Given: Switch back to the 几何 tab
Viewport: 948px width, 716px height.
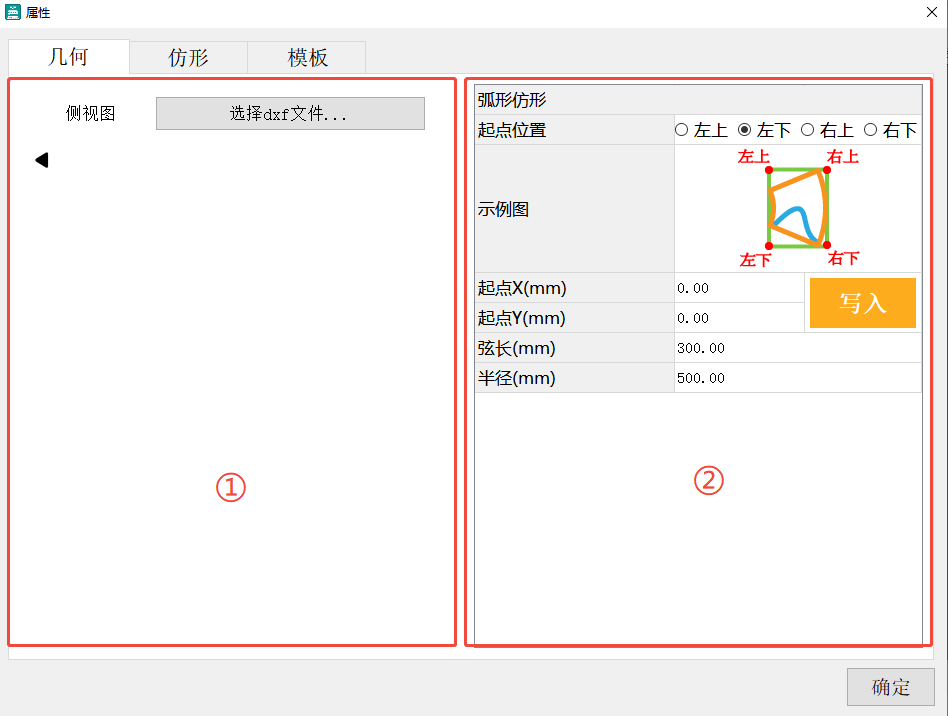Looking at the screenshot, I should 68,57.
